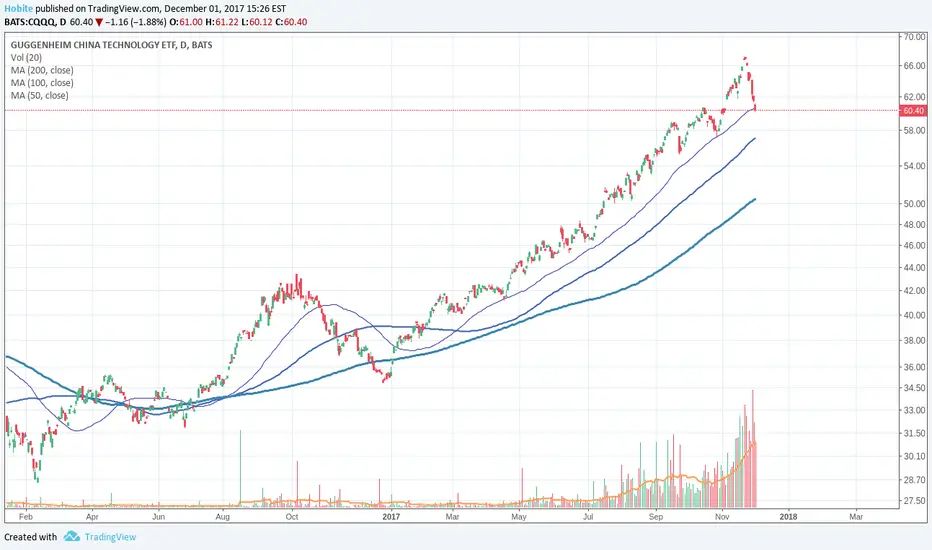
Task: Click the Jul label on time axis
Action: point(588,517)
